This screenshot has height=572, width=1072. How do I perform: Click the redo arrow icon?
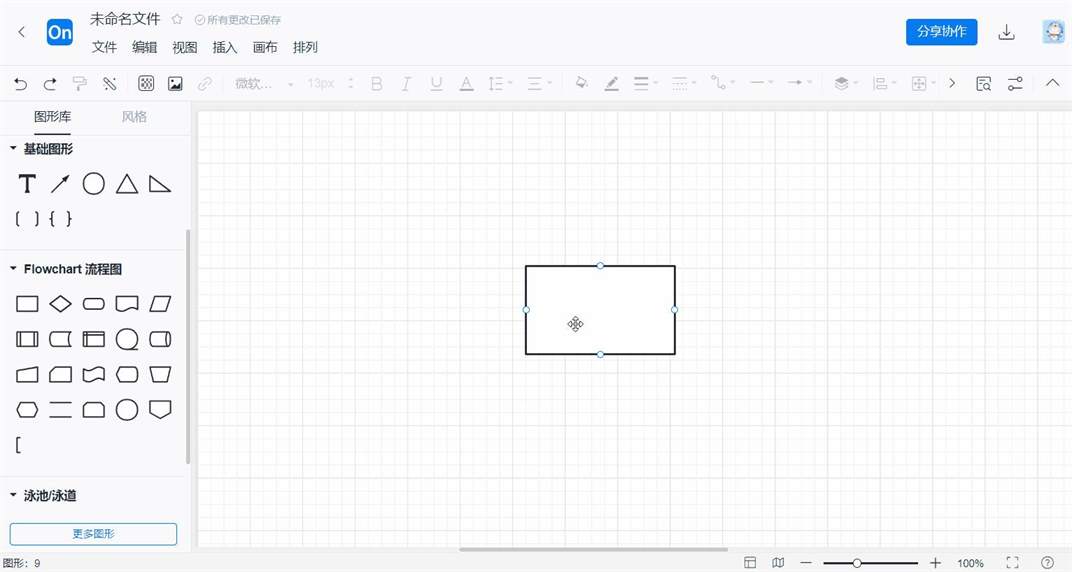tap(50, 84)
